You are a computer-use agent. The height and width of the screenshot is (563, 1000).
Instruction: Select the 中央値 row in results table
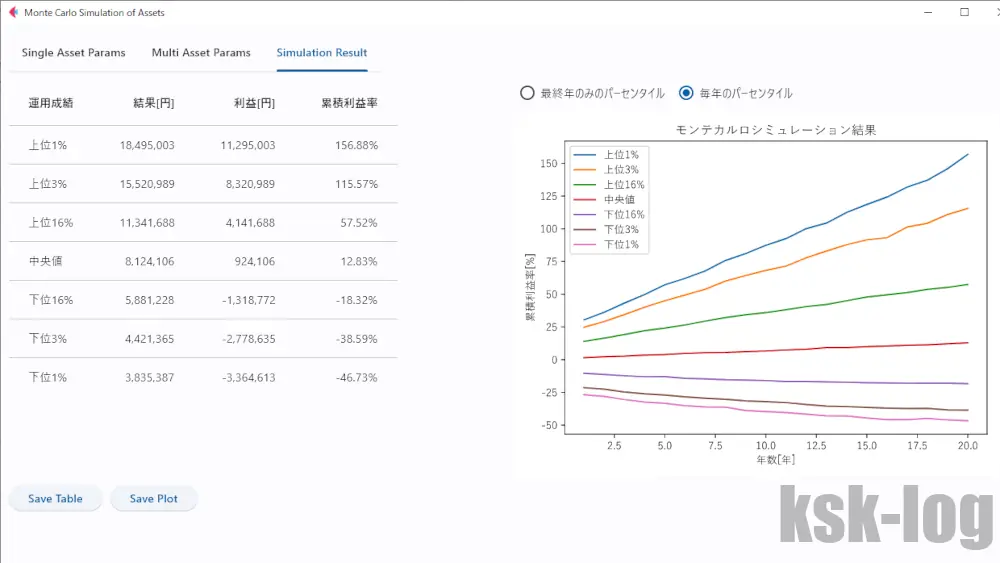pos(203,261)
